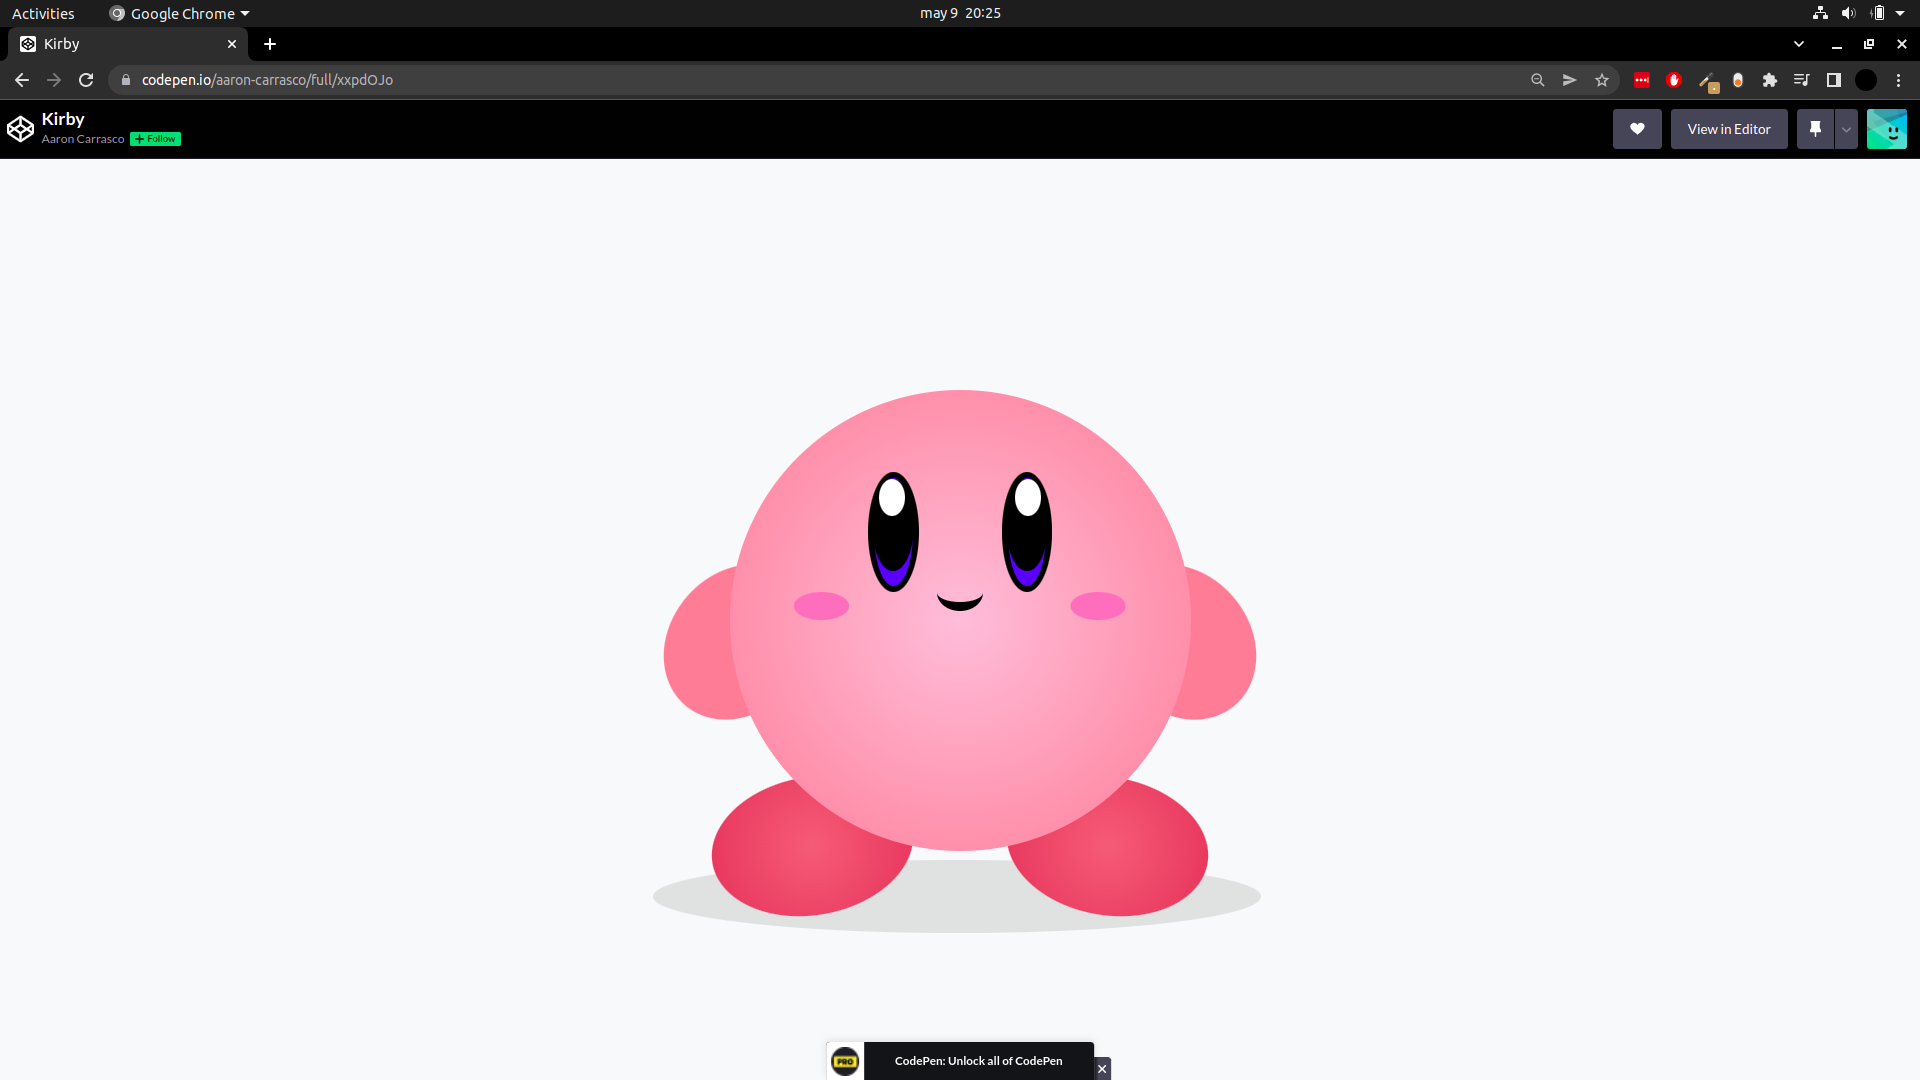This screenshot has width=1920, height=1080.
Task: Open the Activities overview
Action: [x=43, y=13]
